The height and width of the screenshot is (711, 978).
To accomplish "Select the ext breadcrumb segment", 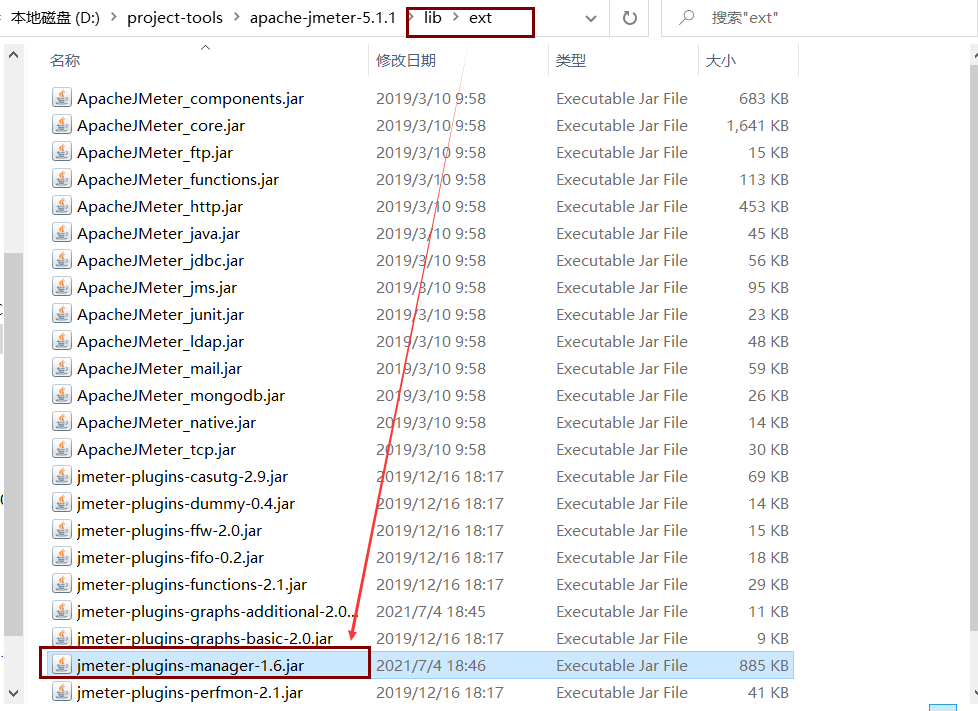I will (x=480, y=17).
